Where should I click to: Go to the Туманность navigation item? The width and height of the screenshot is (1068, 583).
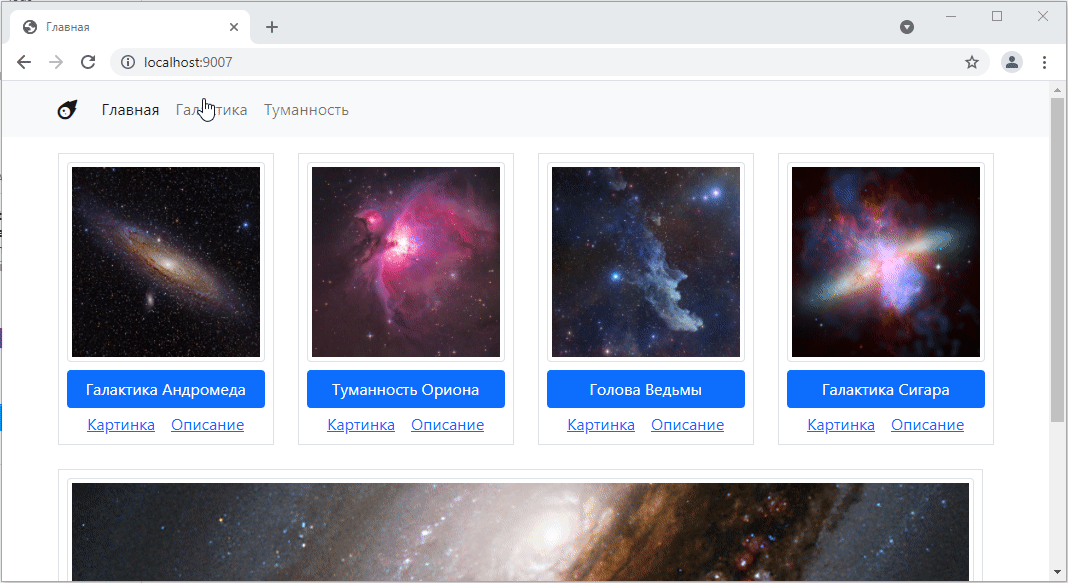[306, 110]
